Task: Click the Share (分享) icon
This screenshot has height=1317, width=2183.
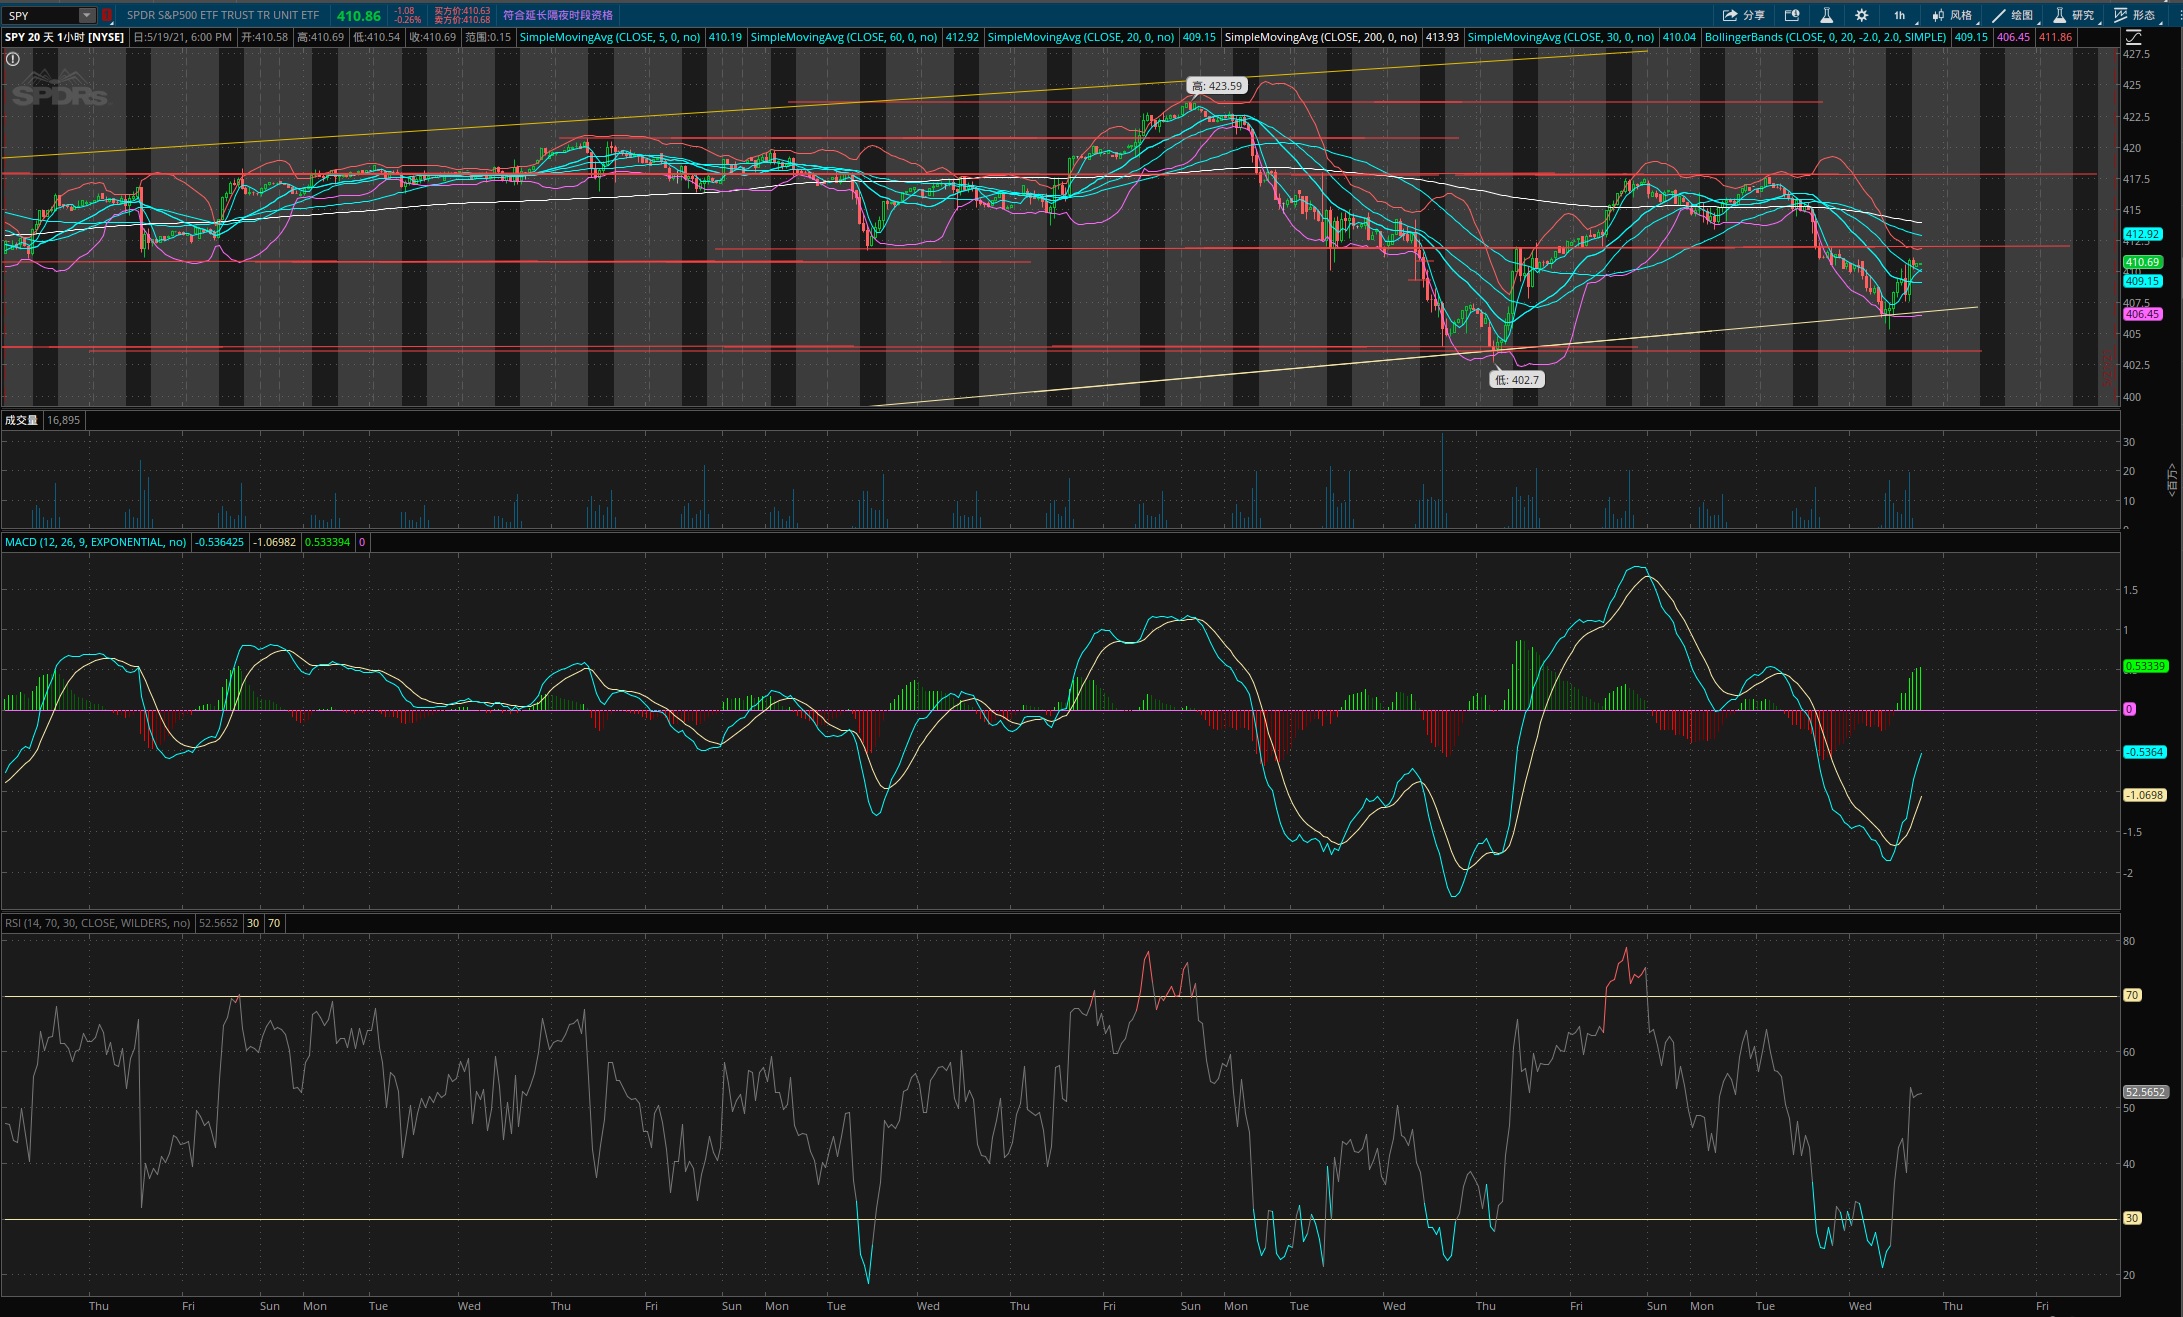Action: [x=1730, y=15]
